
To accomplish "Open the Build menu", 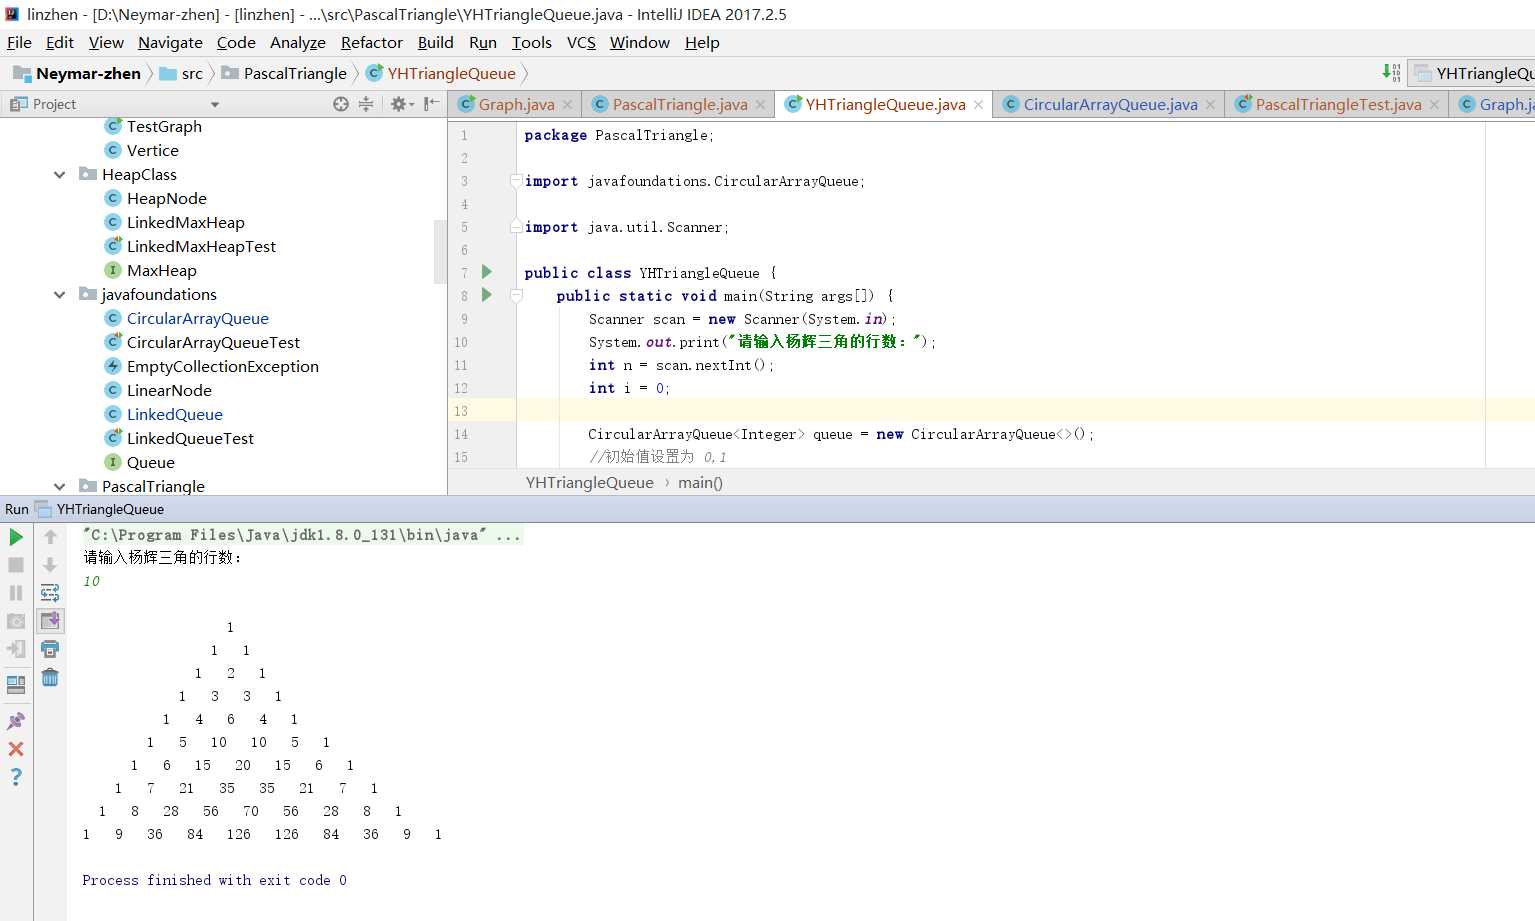I will [x=435, y=42].
